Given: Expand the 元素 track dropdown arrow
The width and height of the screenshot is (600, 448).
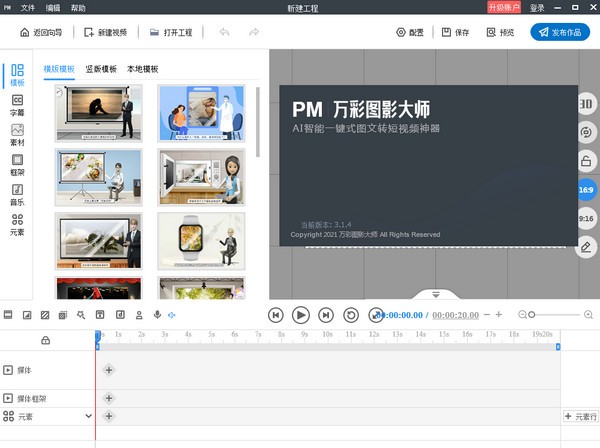Looking at the screenshot, I should pyautogui.click(x=88, y=415).
